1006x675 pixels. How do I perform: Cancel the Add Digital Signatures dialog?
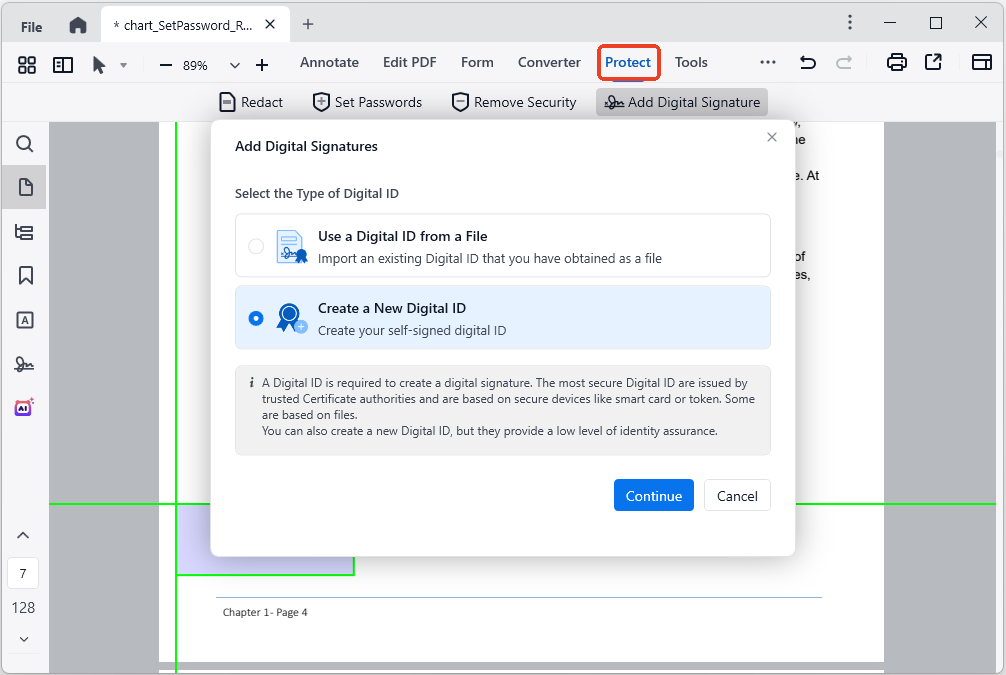(x=737, y=495)
